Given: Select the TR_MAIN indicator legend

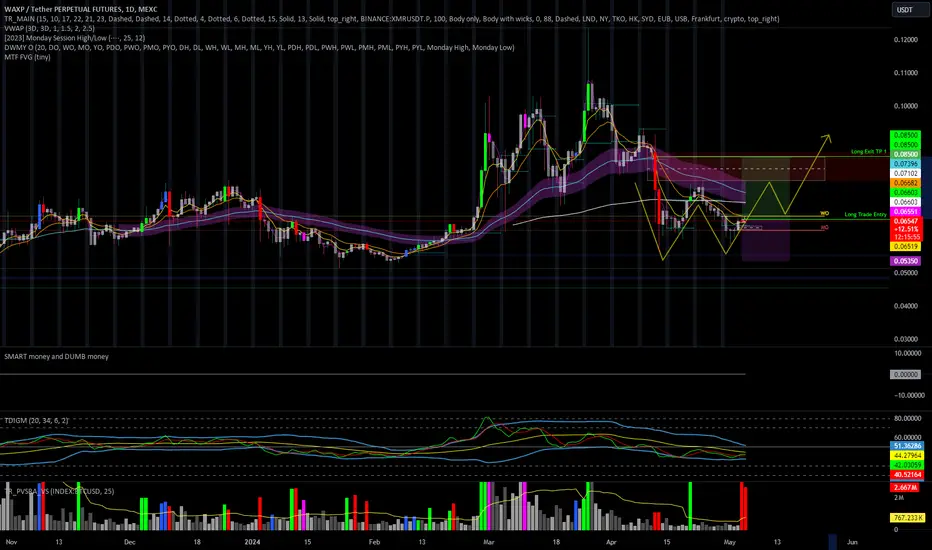Looking at the screenshot, I should click(x=392, y=18).
